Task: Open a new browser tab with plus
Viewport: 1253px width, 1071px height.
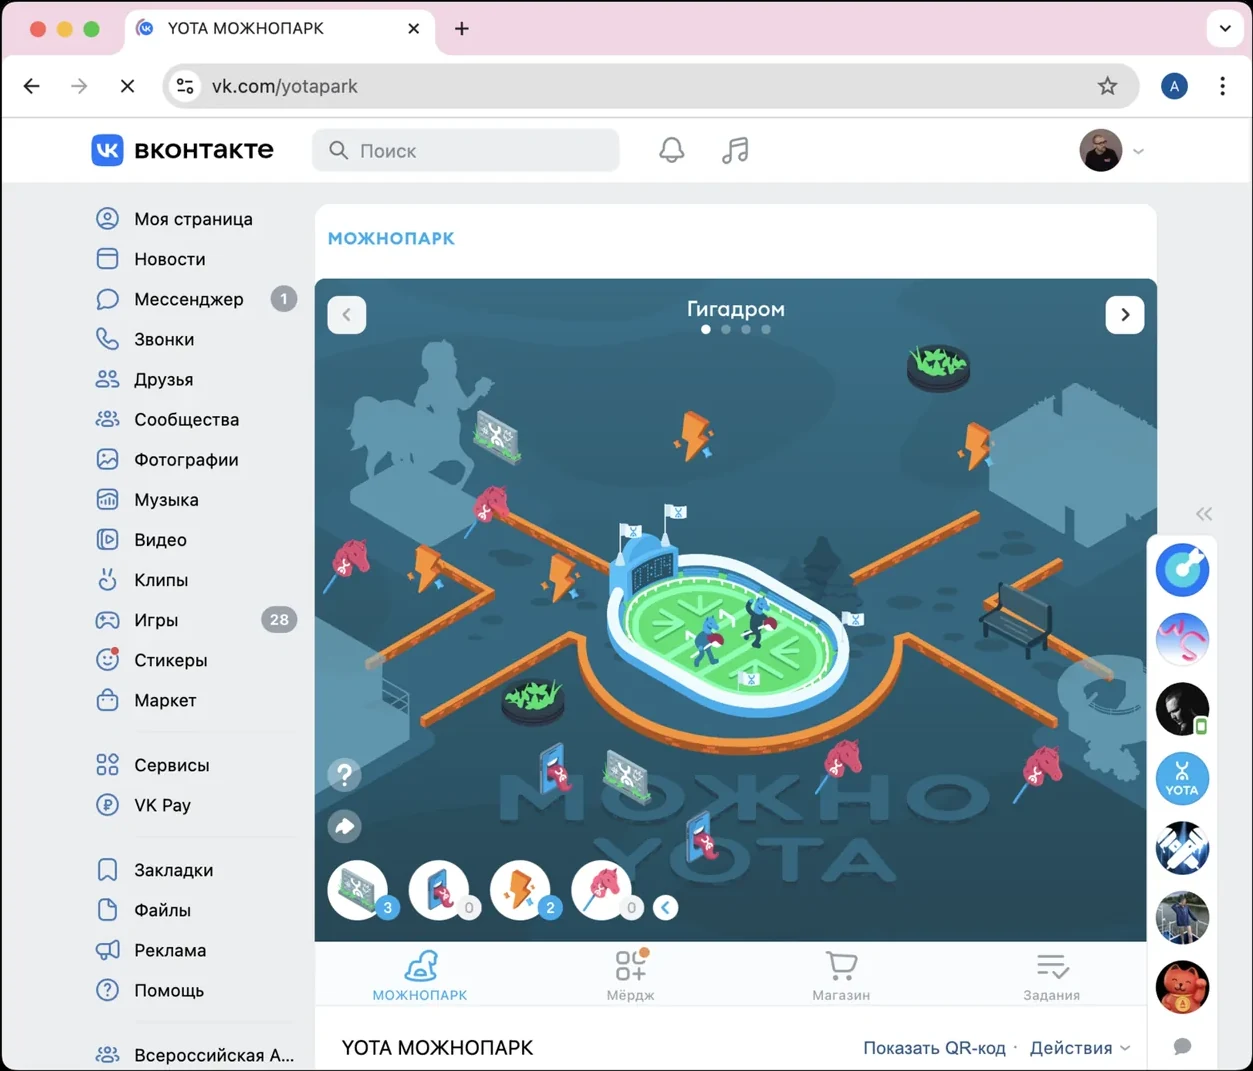Action: pos(461,29)
